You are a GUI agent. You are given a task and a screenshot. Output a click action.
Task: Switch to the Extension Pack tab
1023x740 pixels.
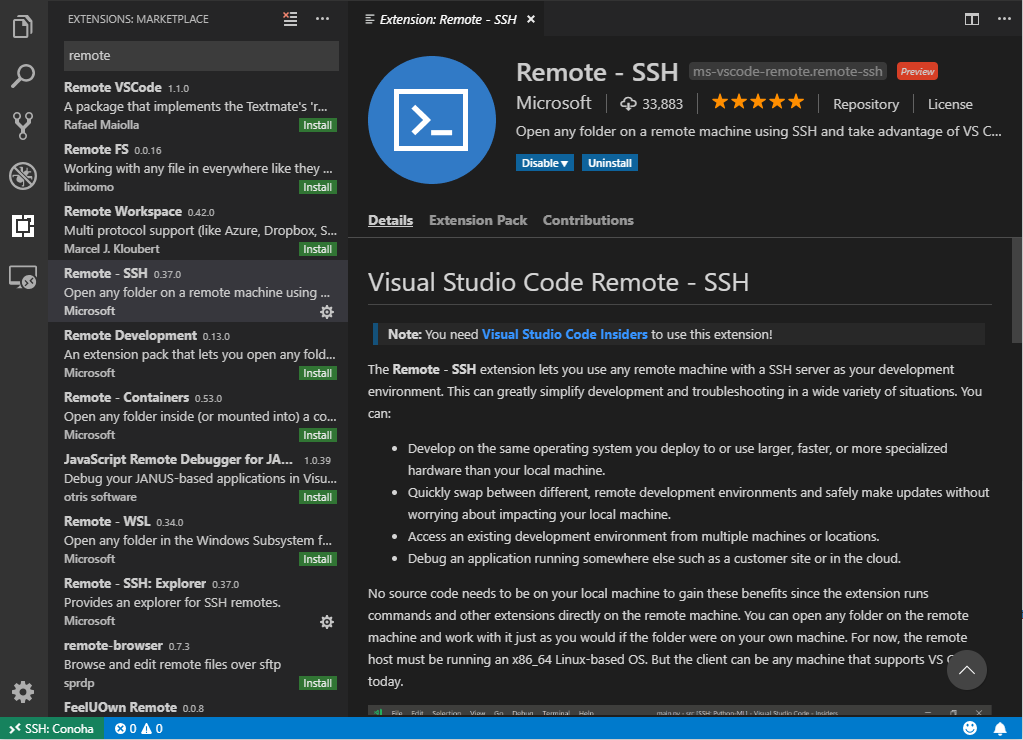[x=477, y=220]
